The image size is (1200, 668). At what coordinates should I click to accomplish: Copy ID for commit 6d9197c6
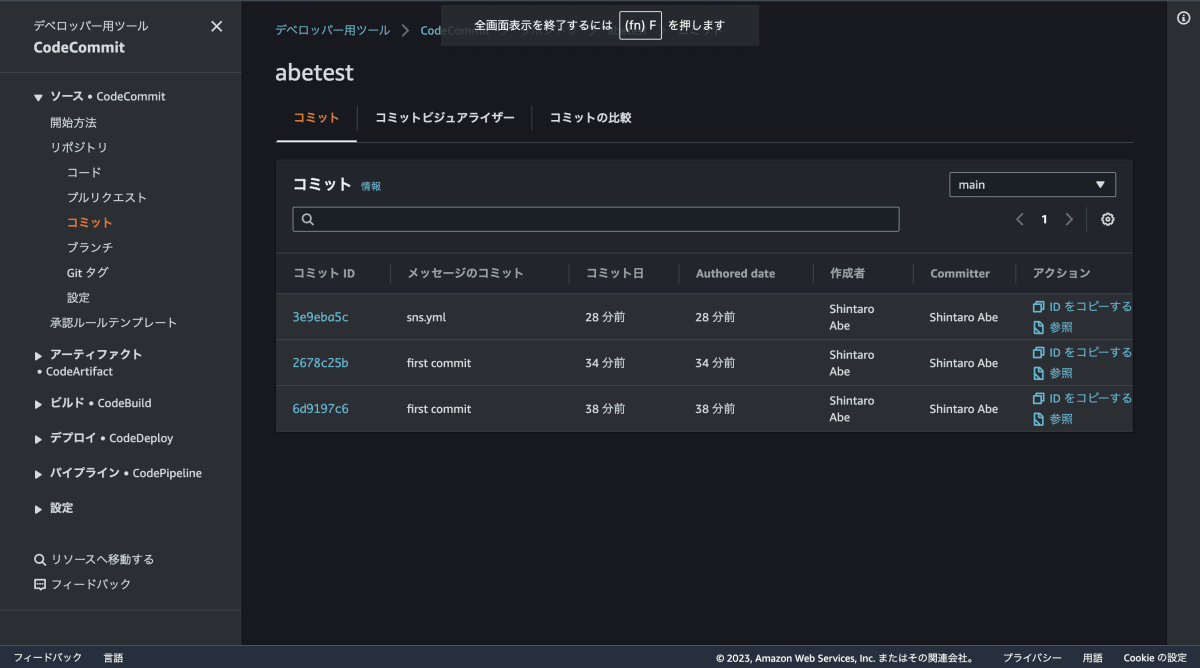click(1082, 398)
